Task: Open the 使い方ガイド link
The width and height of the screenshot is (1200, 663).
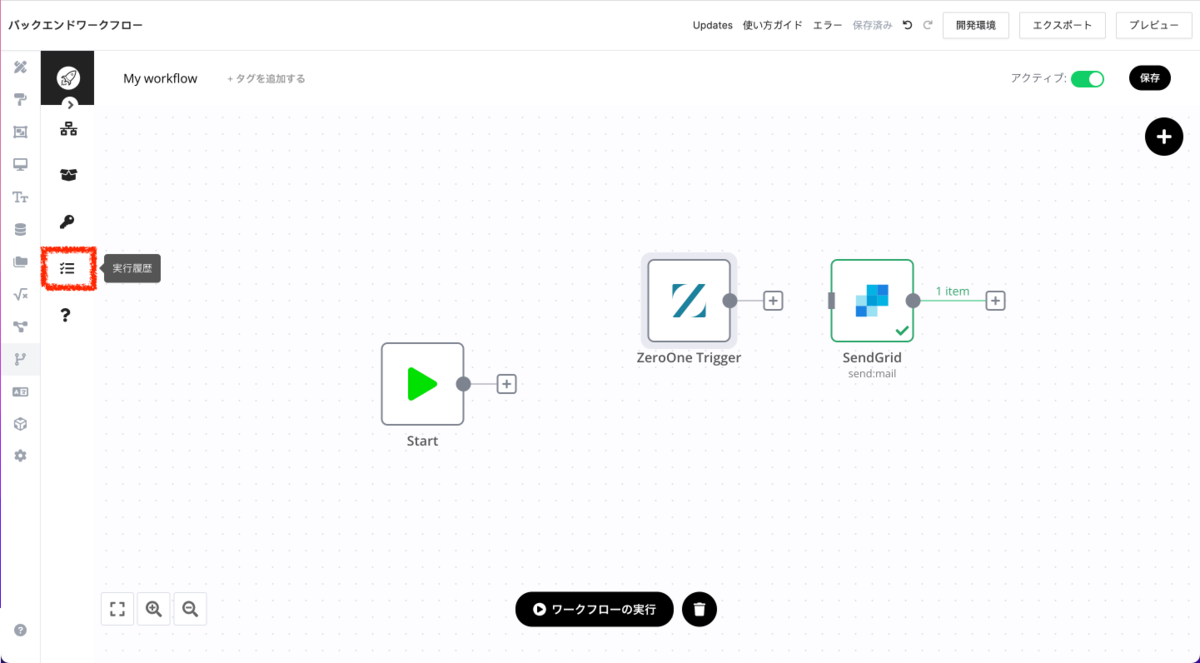Action: 773,25
